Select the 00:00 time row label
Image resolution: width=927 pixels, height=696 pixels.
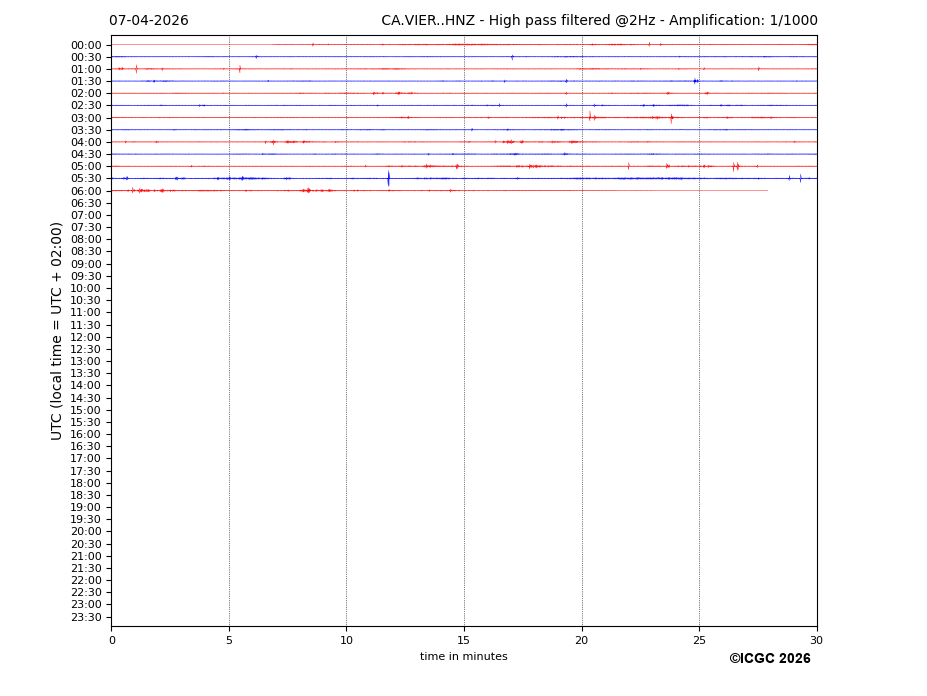(x=86, y=45)
